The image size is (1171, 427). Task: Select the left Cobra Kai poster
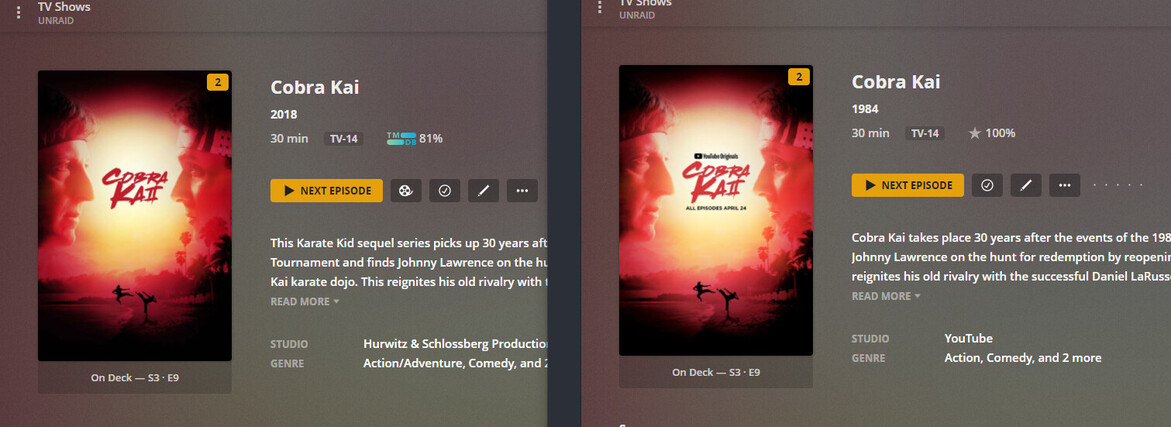[134, 216]
